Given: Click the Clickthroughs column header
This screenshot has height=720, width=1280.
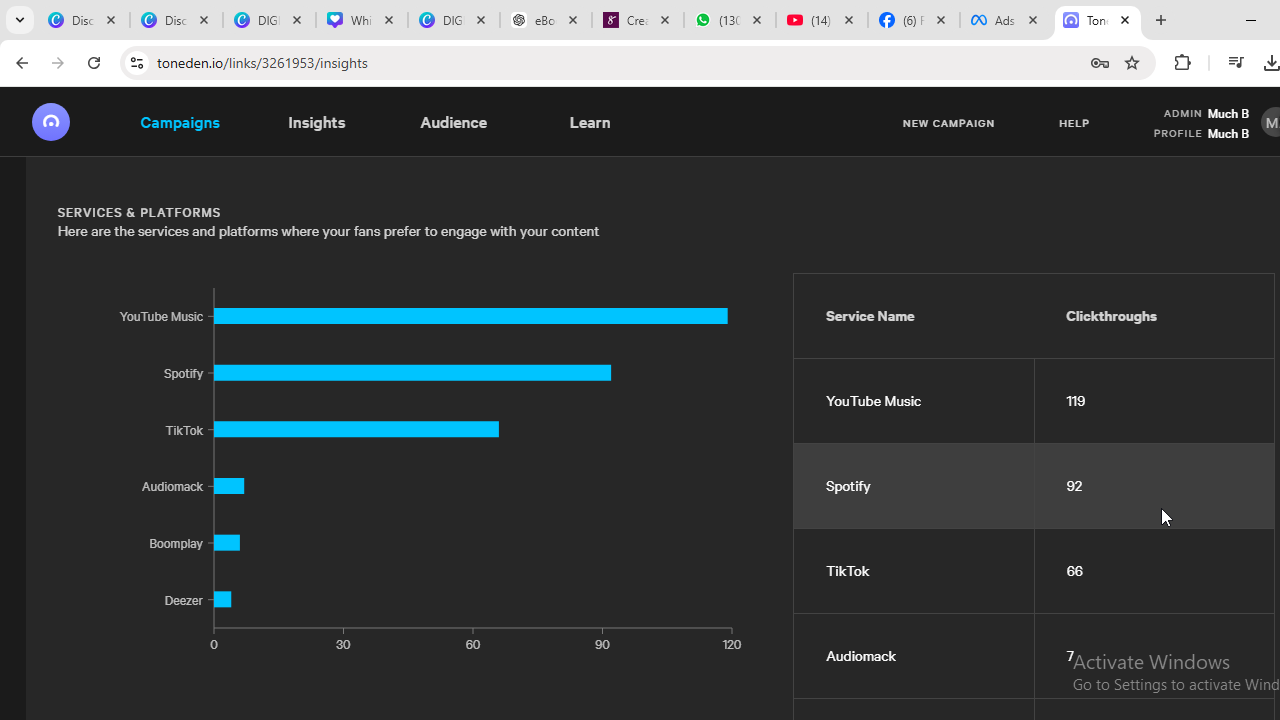Looking at the screenshot, I should (x=1111, y=316).
